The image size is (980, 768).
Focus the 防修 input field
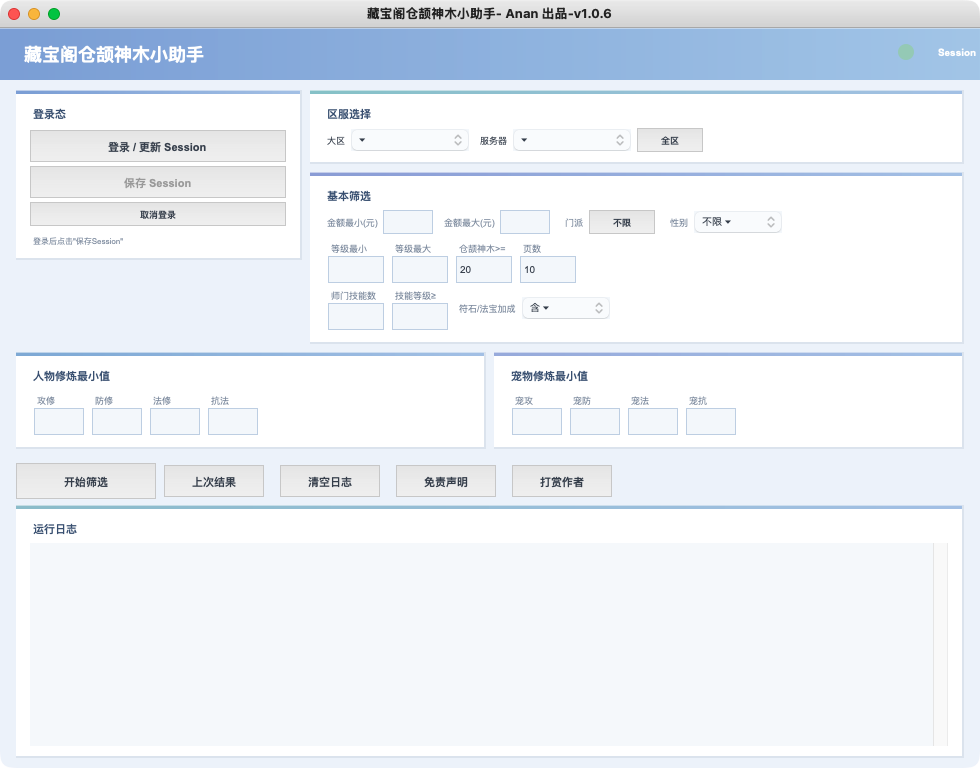[117, 421]
